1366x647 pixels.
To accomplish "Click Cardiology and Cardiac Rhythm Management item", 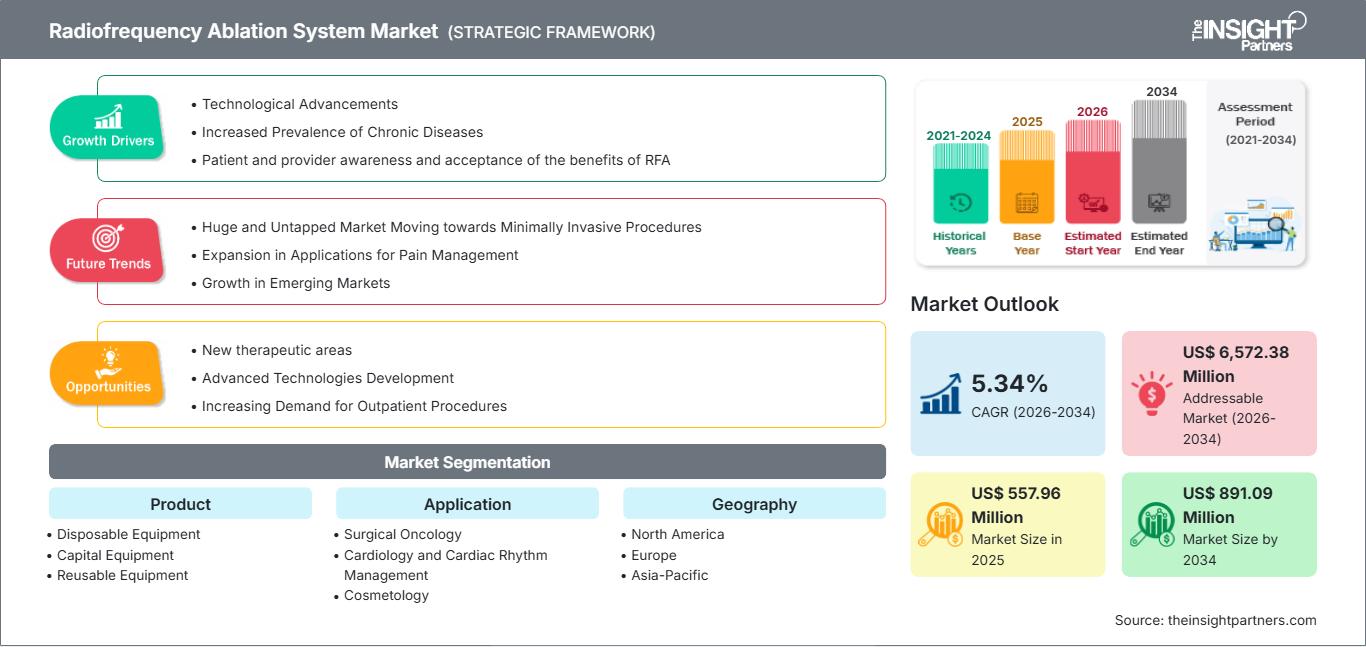I will 446,565.
